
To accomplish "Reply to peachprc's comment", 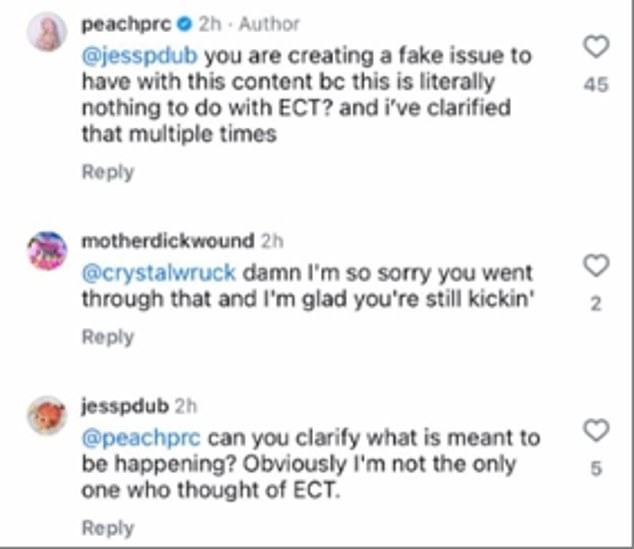I will pyautogui.click(x=107, y=172).
